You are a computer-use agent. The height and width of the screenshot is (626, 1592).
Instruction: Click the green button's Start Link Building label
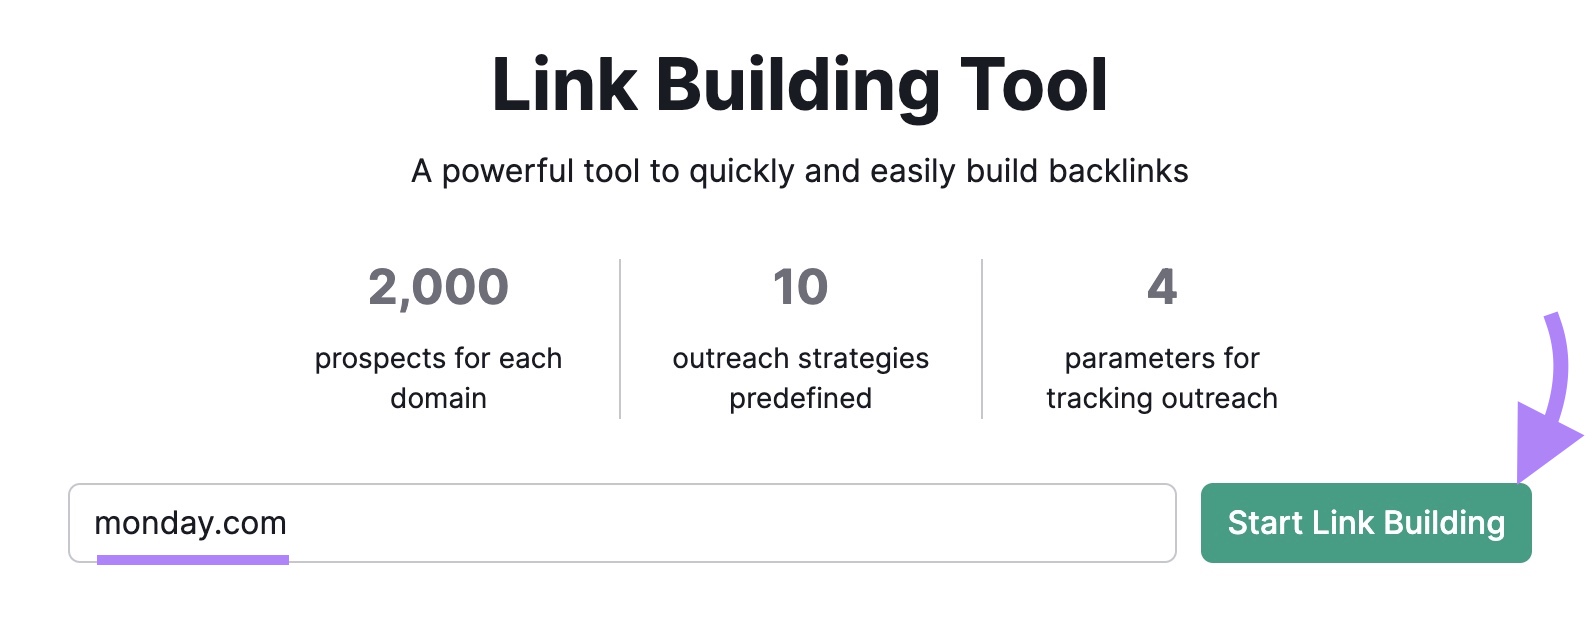pos(1365,521)
